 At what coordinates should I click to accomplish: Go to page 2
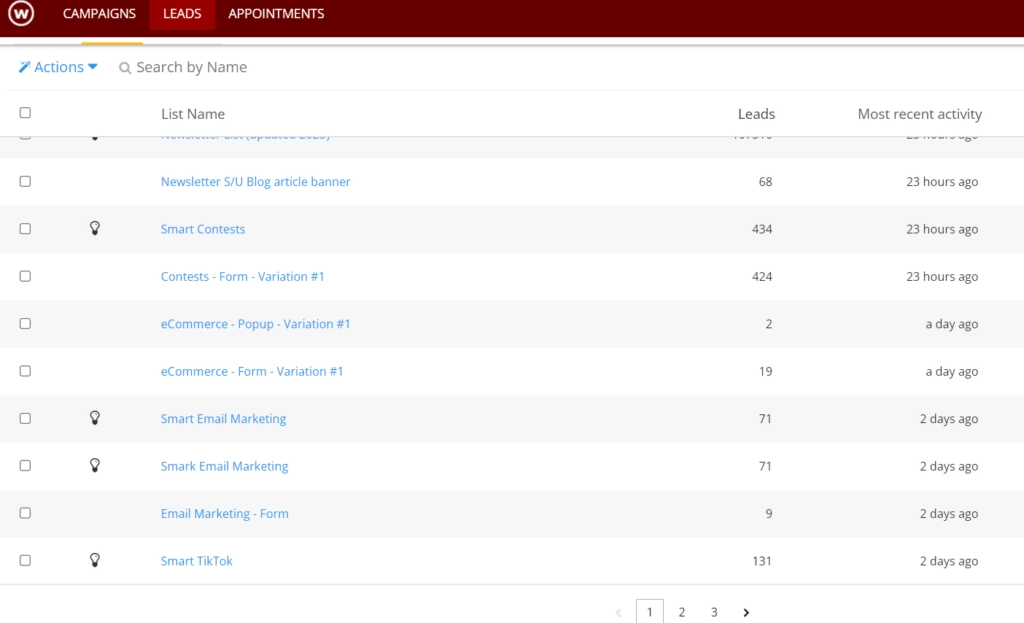coord(682,613)
